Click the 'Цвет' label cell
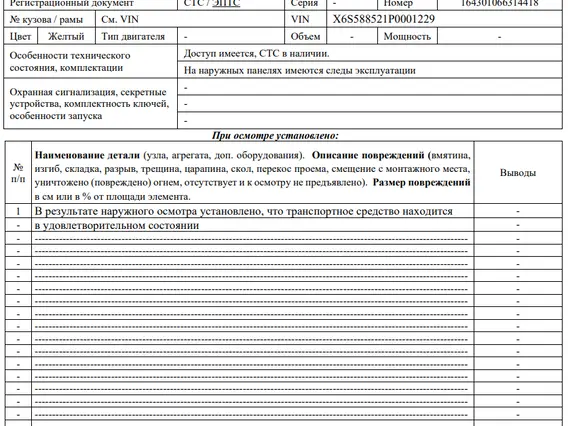Viewport: 568px width, 426px height. [x=20, y=37]
